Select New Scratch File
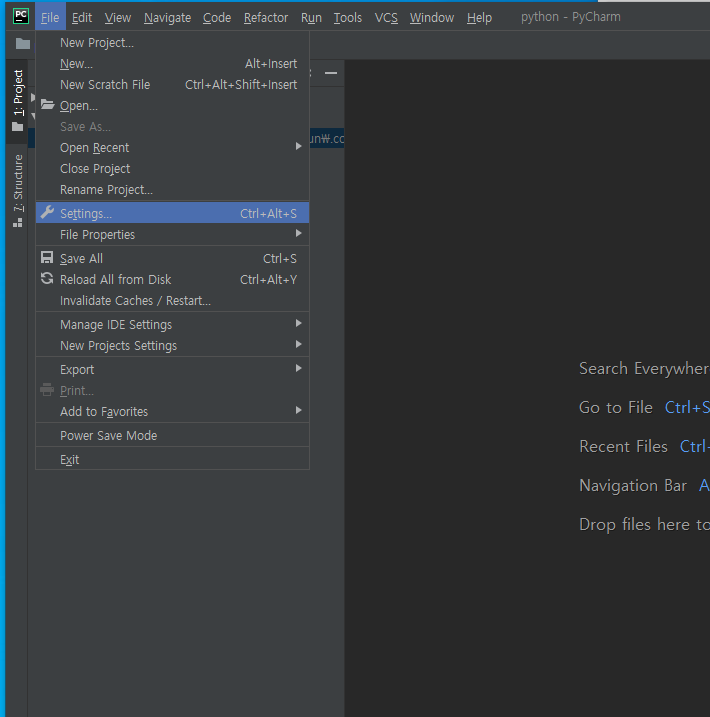 coord(172,85)
